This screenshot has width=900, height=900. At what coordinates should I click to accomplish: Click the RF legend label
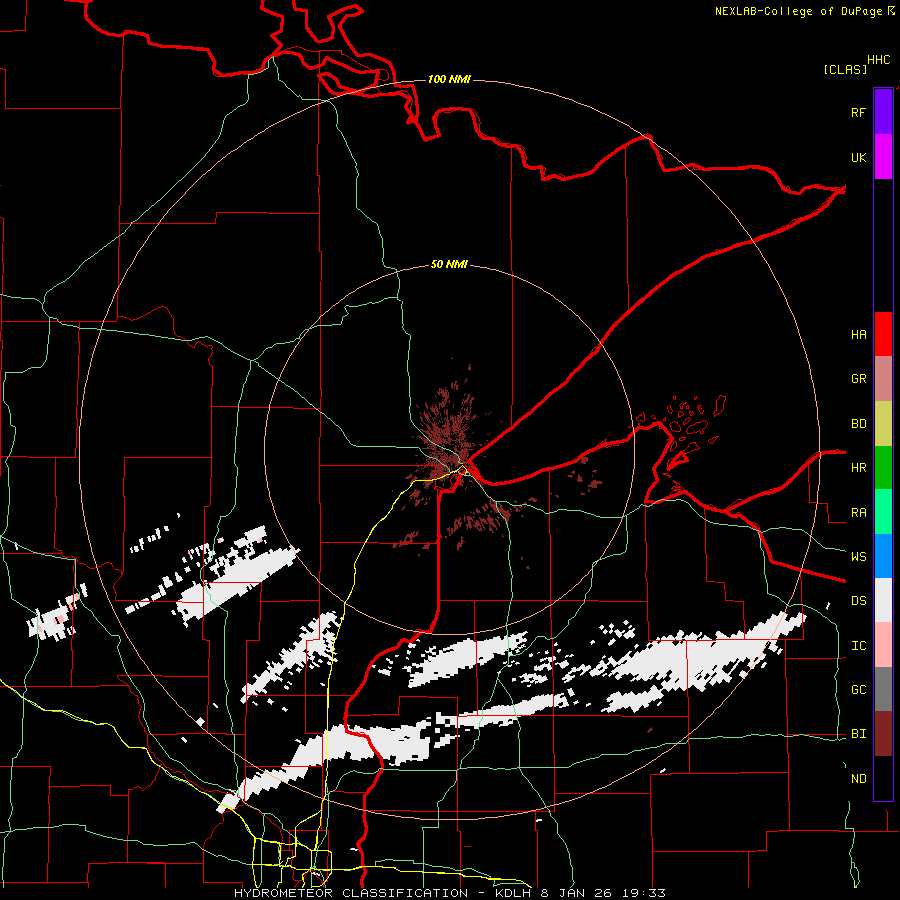[x=858, y=112]
